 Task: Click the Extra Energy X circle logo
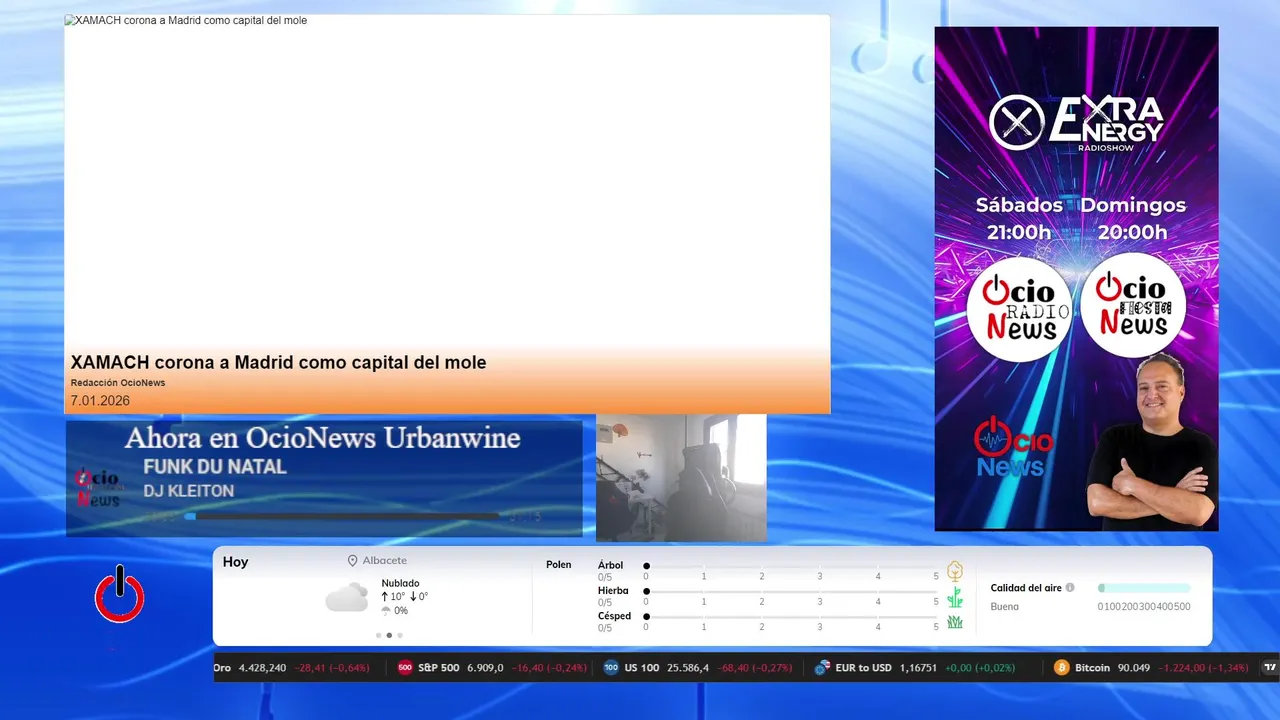click(x=1016, y=123)
